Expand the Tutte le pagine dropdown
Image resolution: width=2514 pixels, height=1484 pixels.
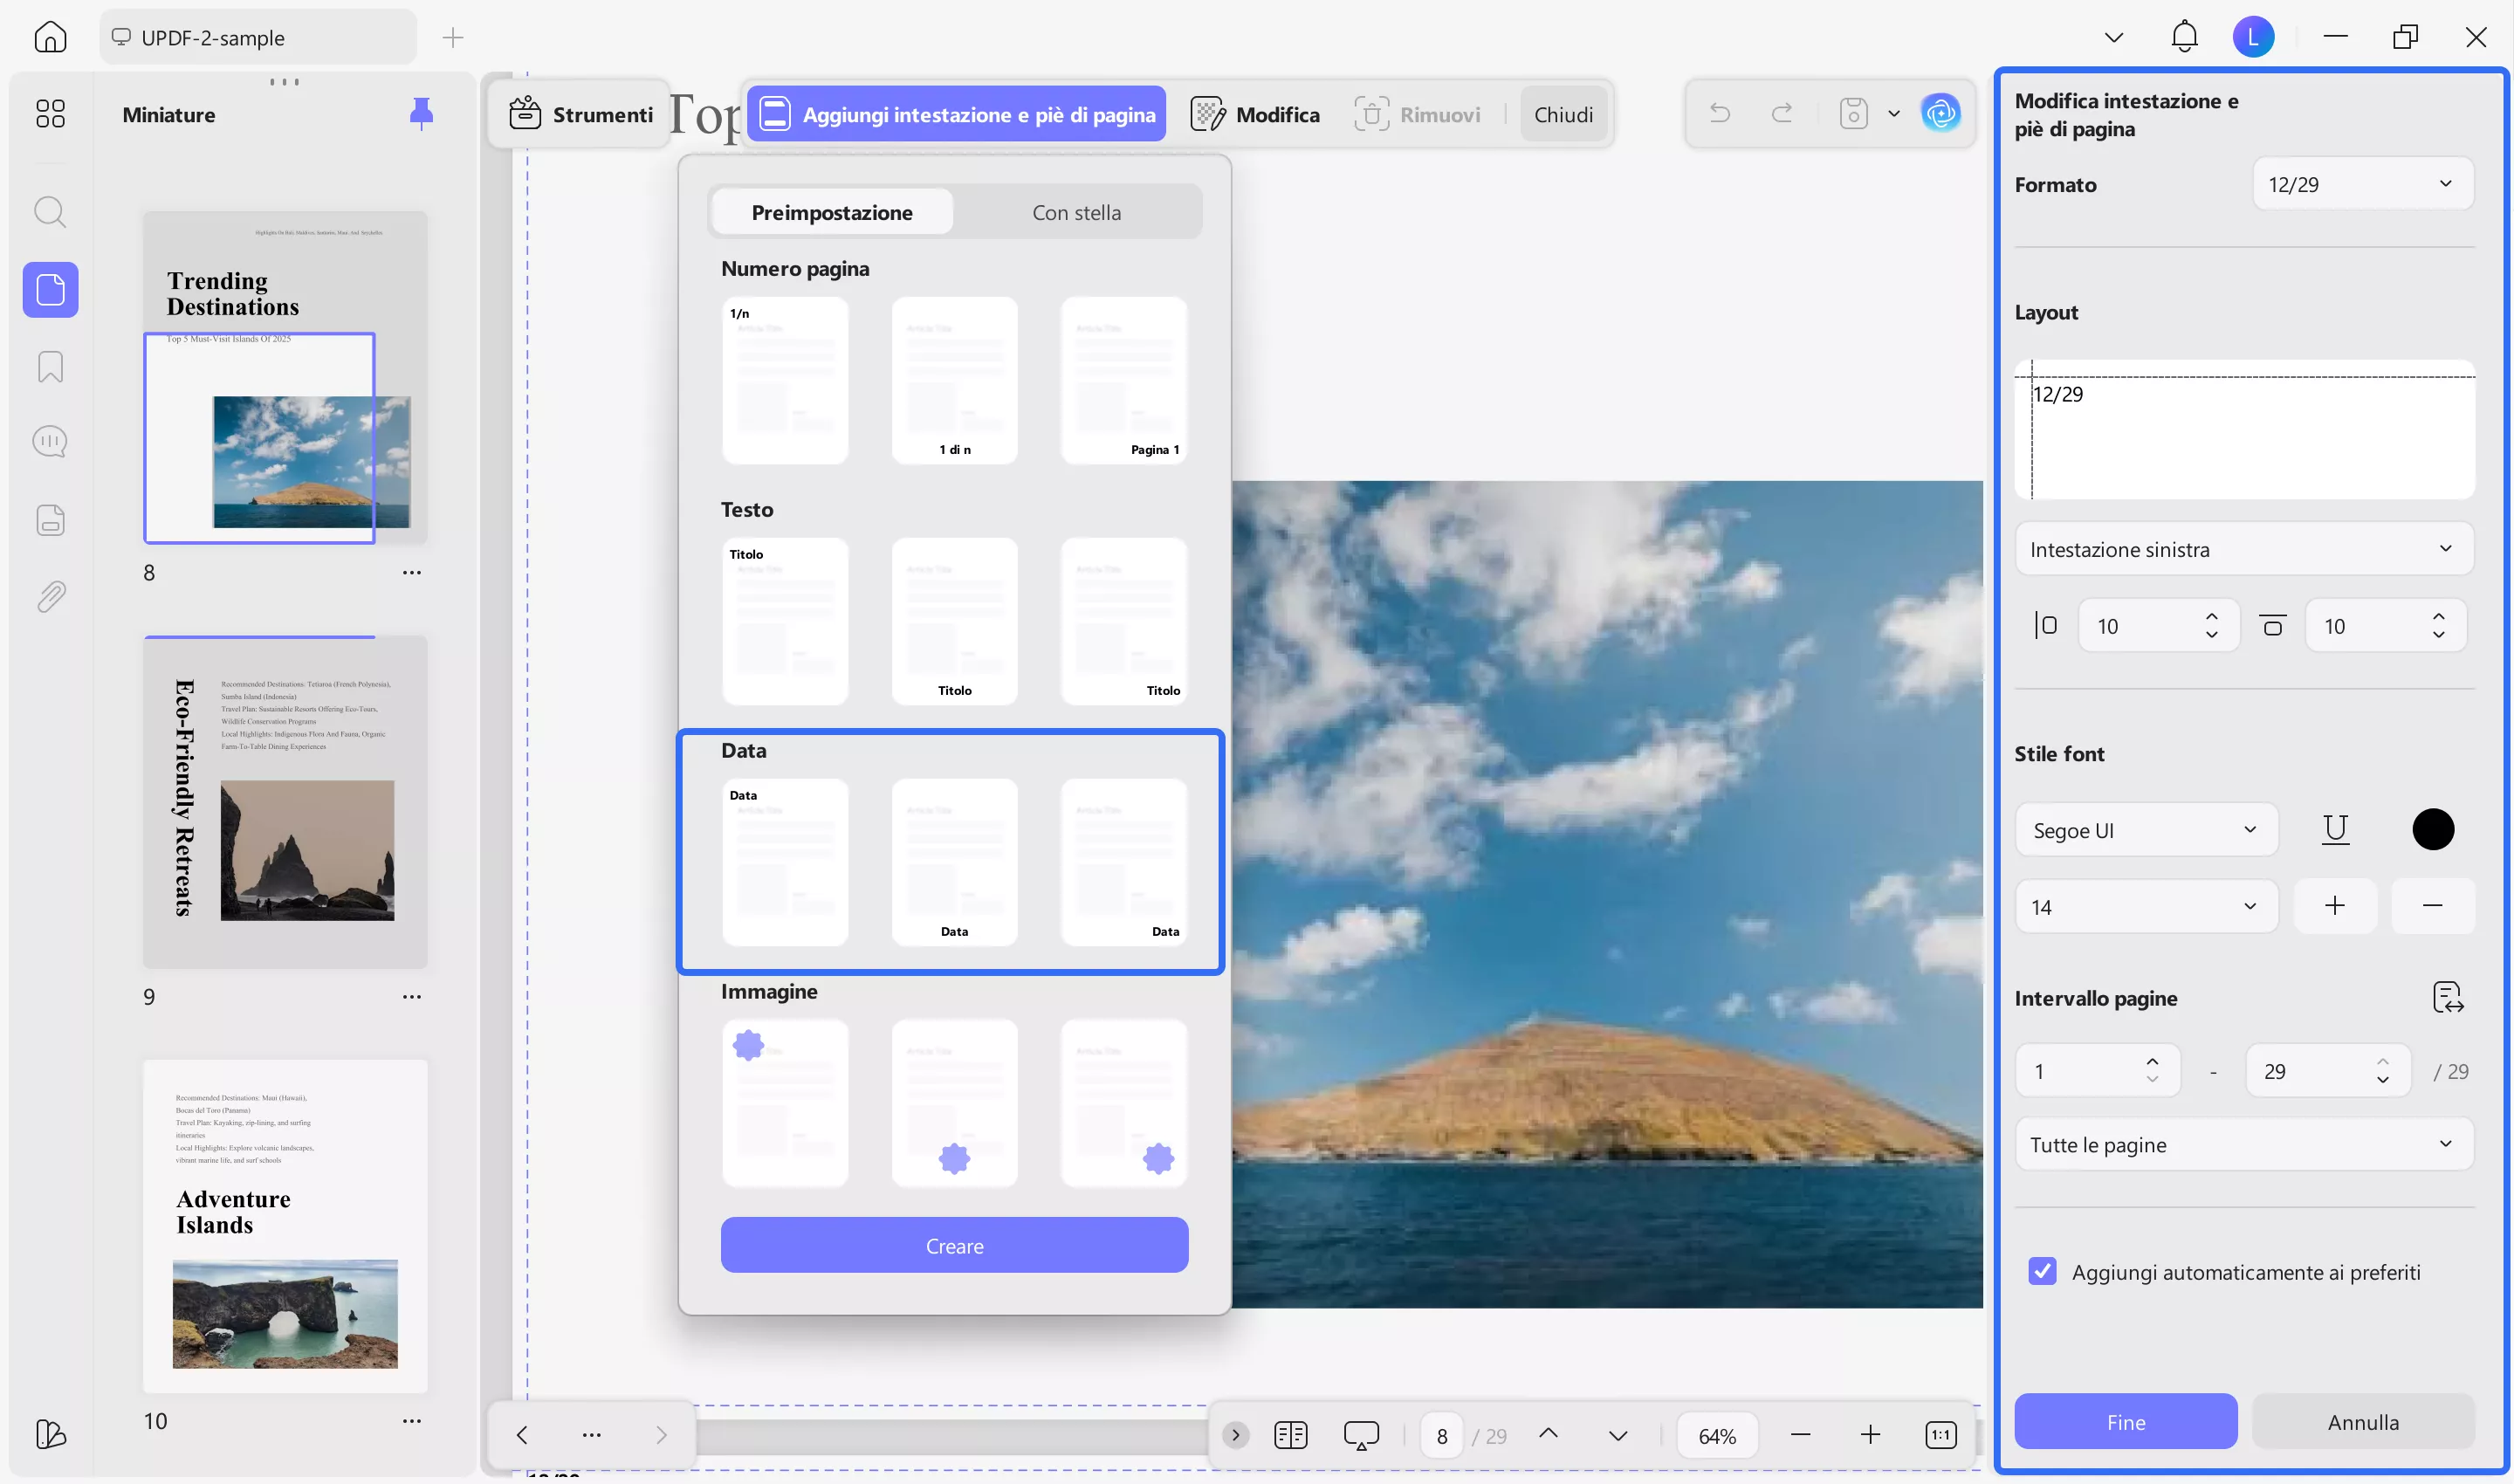2243,1144
